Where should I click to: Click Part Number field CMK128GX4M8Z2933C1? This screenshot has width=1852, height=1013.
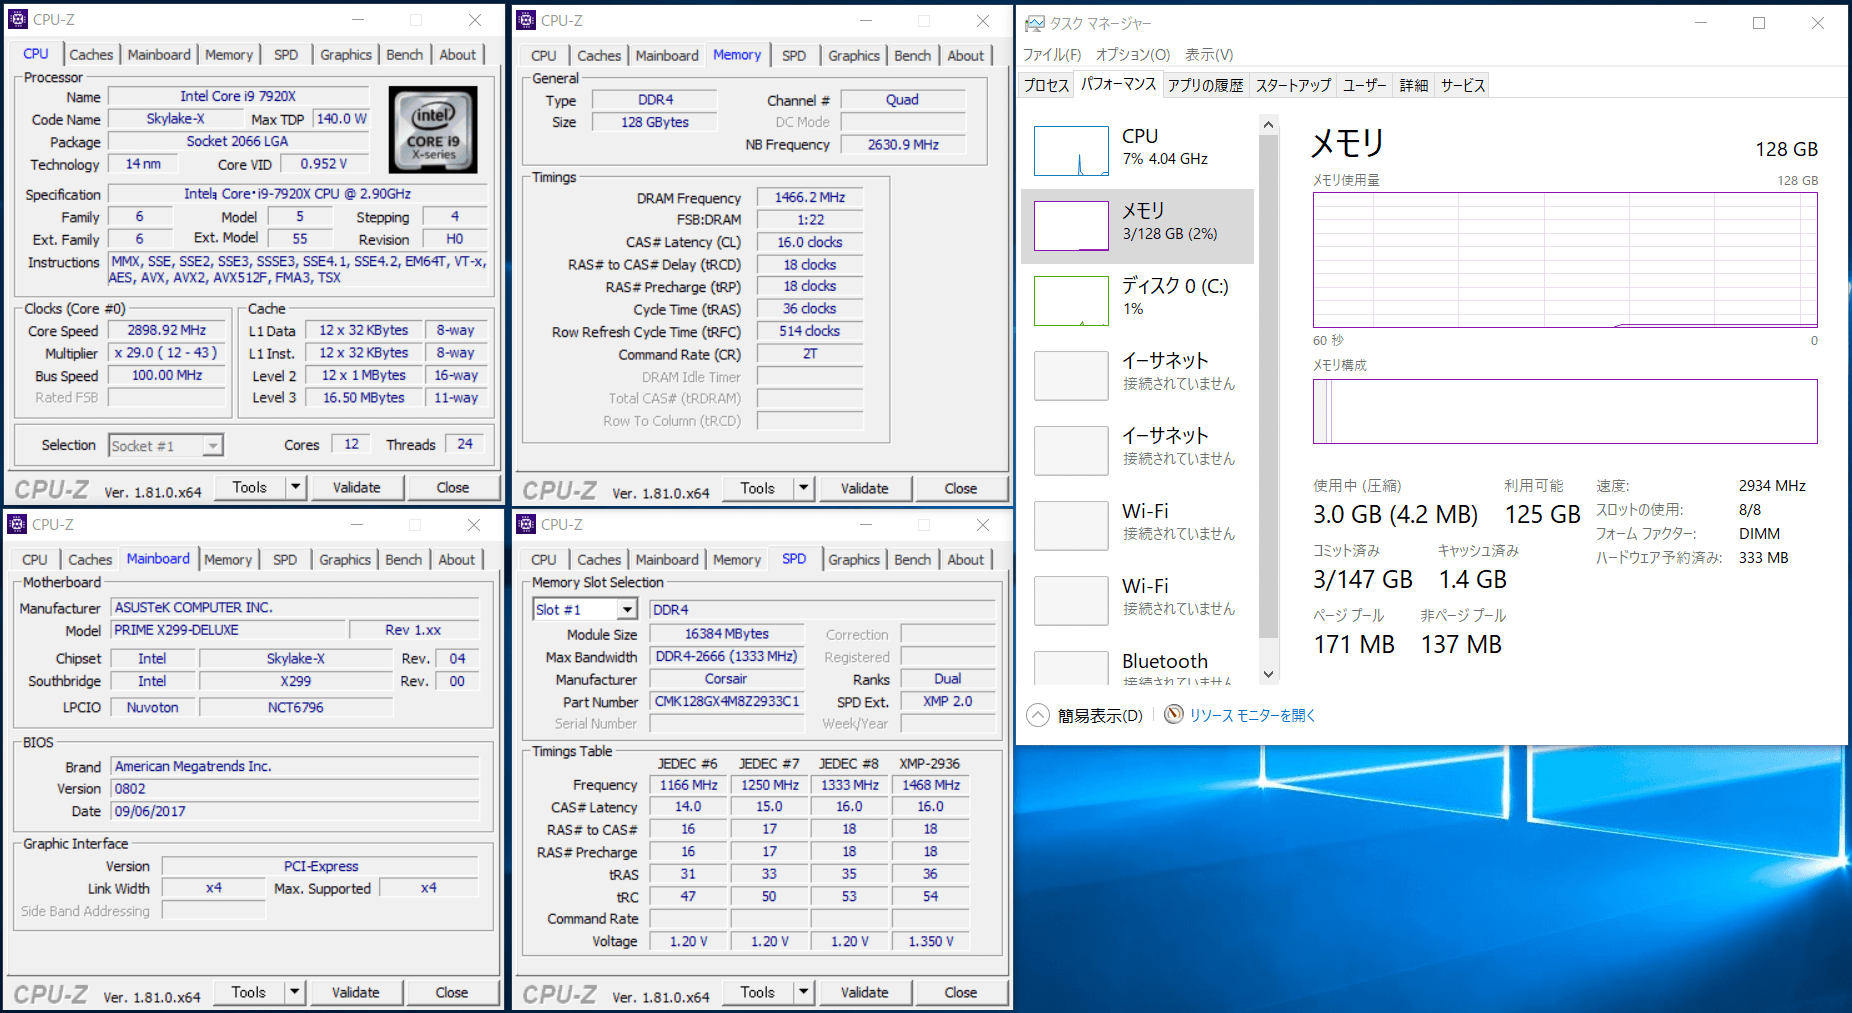click(727, 701)
